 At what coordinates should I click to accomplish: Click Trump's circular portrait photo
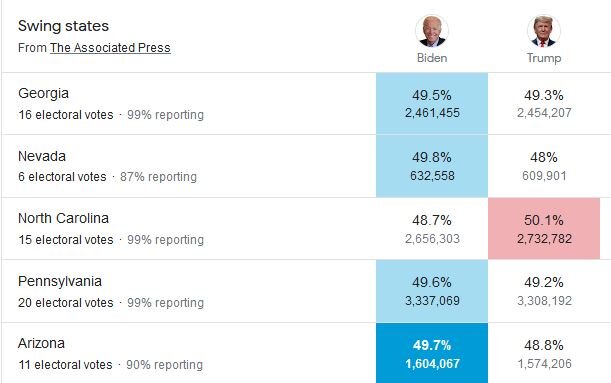(544, 31)
